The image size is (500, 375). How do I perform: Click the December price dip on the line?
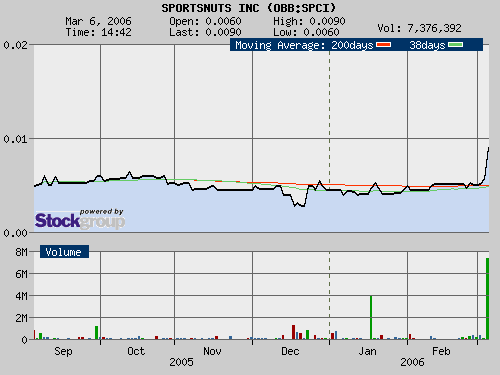[x=299, y=204]
